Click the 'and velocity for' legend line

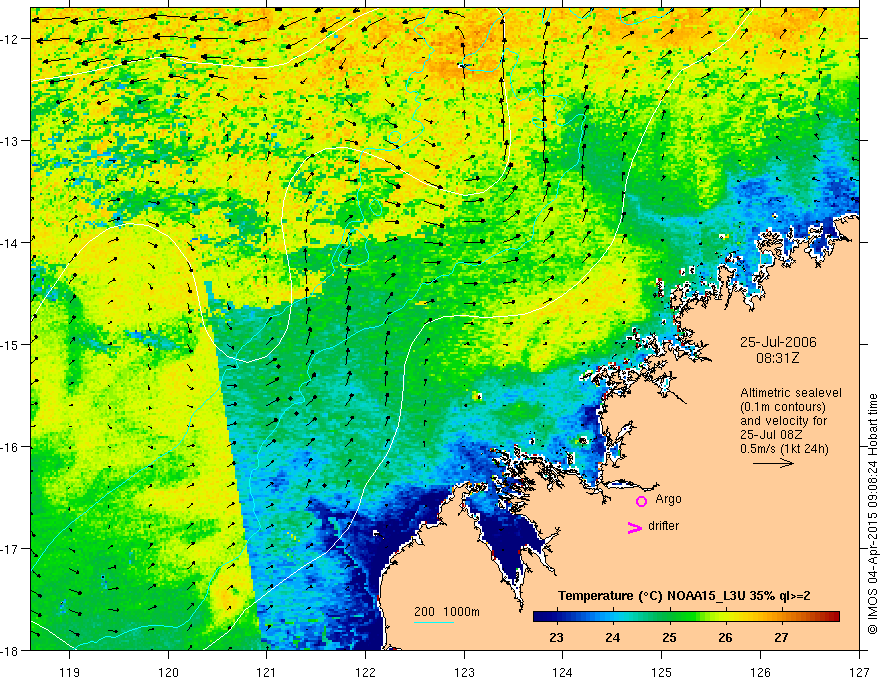tap(783, 421)
